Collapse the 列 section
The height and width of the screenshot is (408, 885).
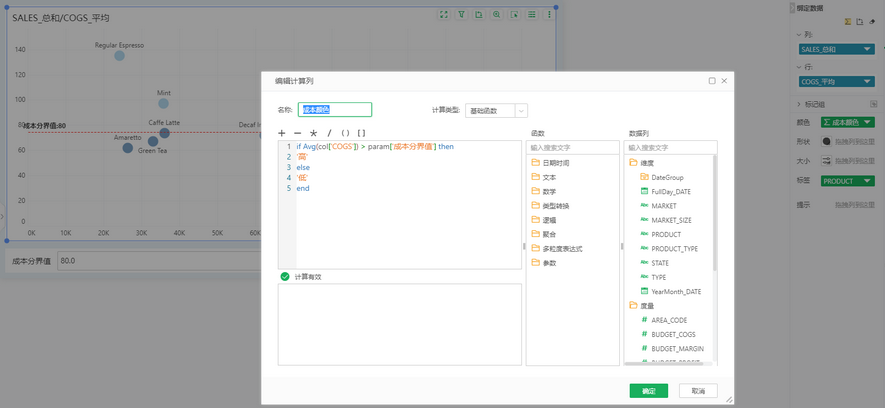[x=799, y=34]
